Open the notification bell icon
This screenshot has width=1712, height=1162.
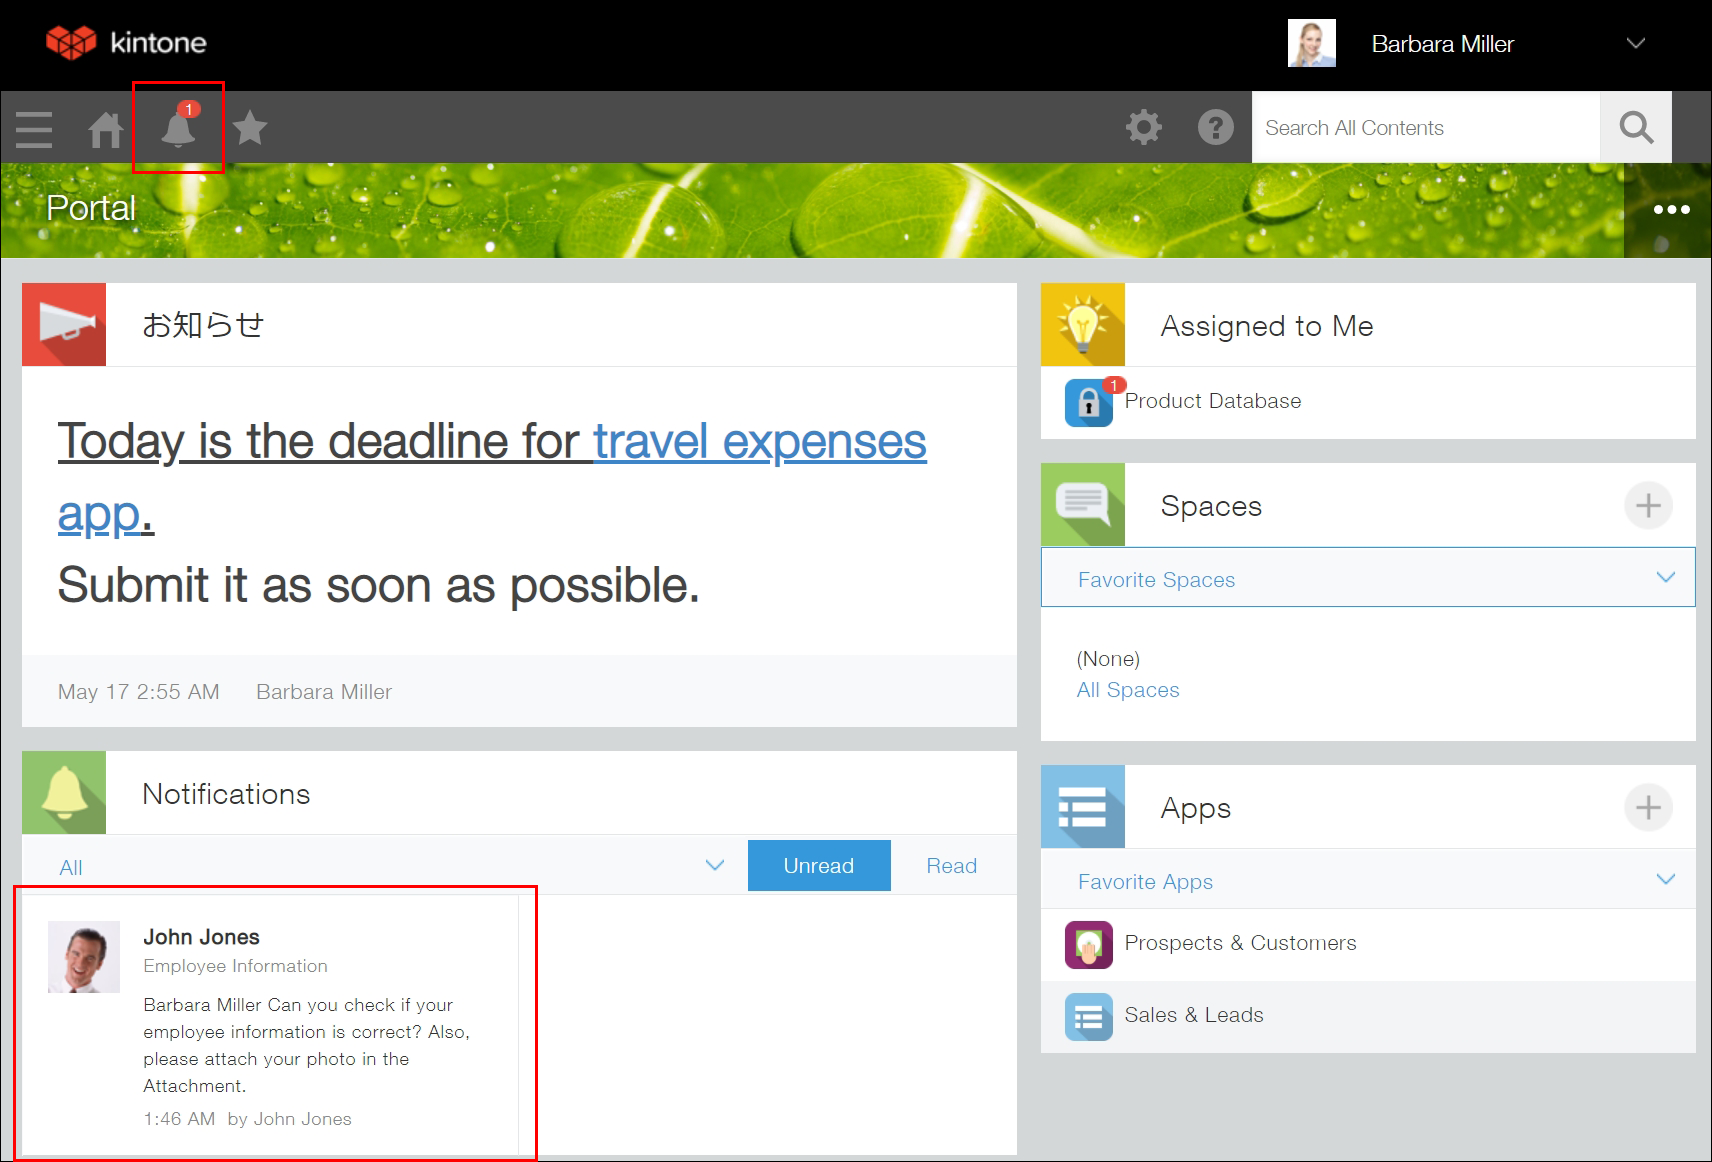pos(178,128)
